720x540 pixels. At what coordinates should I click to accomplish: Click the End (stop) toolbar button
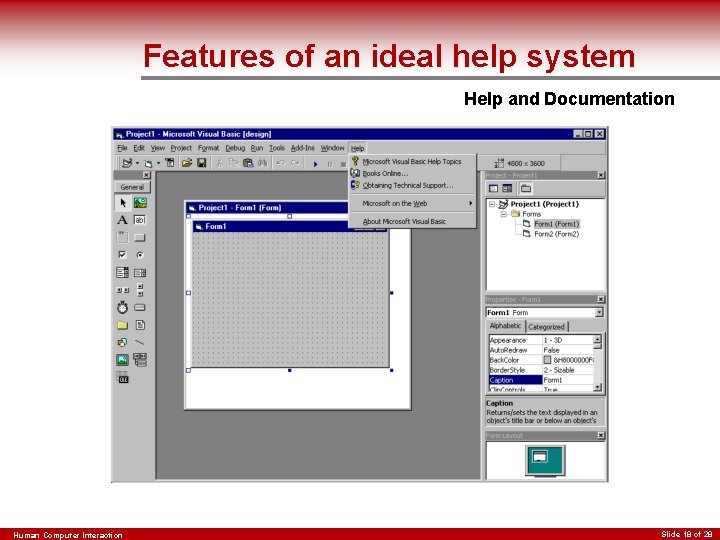click(343, 164)
